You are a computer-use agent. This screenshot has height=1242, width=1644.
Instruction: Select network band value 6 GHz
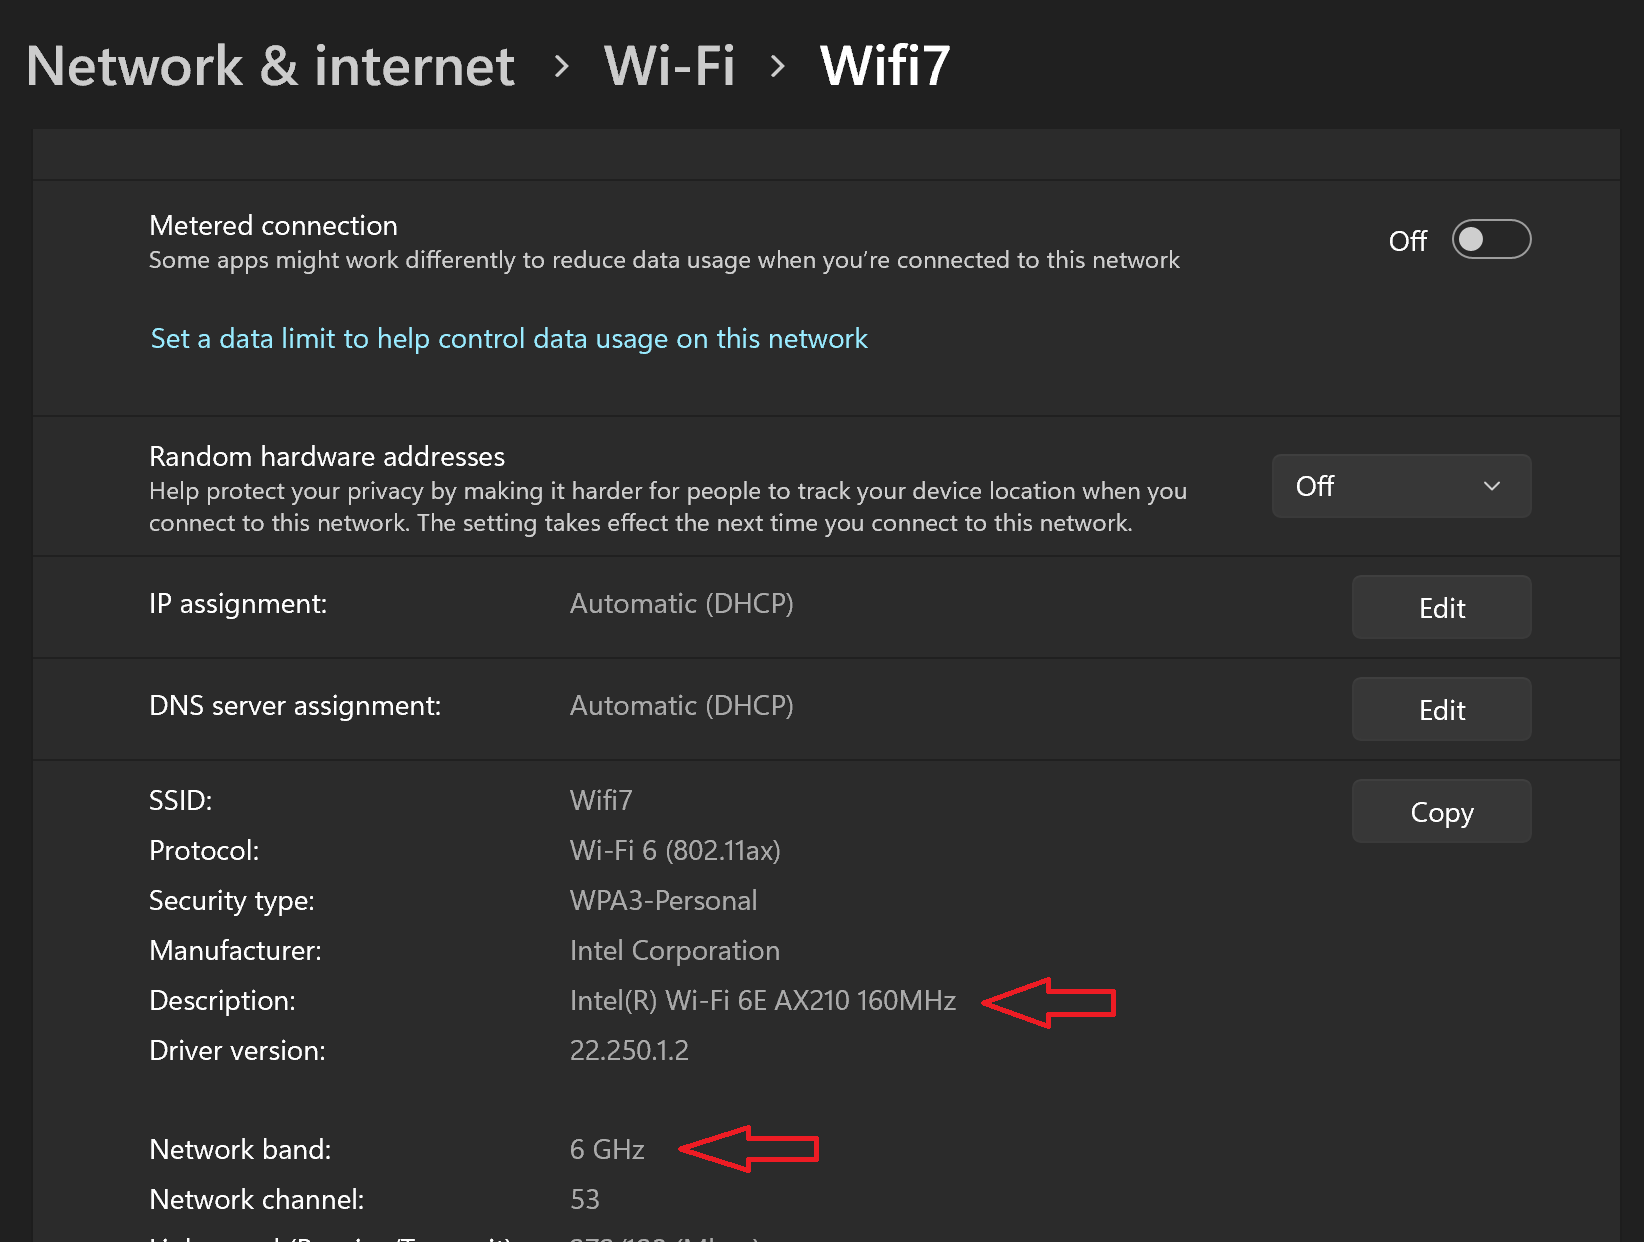coord(607,1149)
